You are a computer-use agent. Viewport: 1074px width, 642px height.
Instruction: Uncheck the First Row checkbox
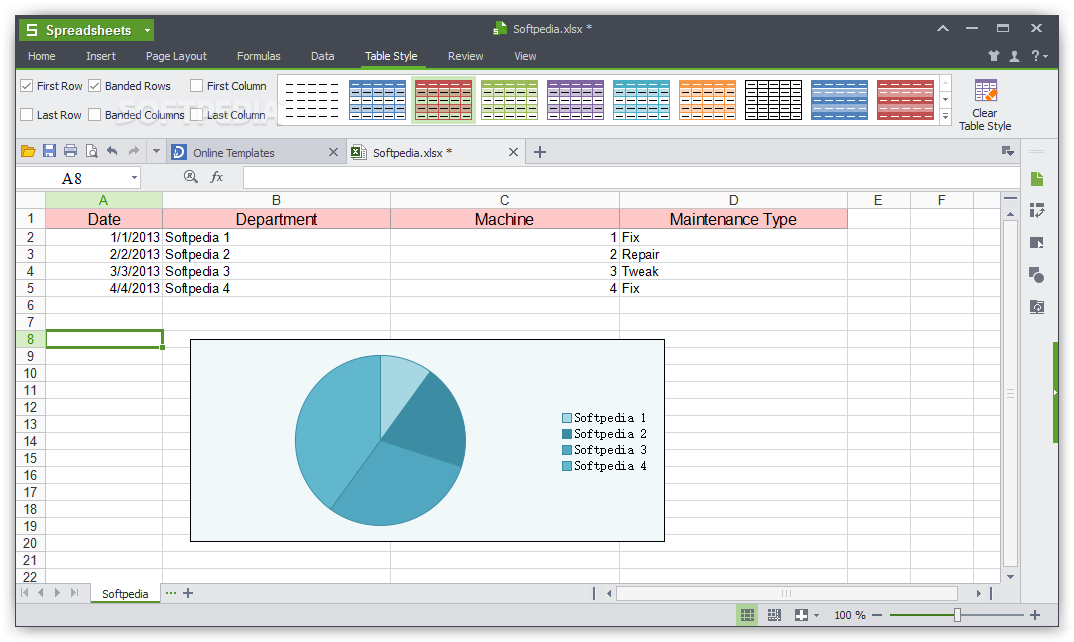(27, 86)
